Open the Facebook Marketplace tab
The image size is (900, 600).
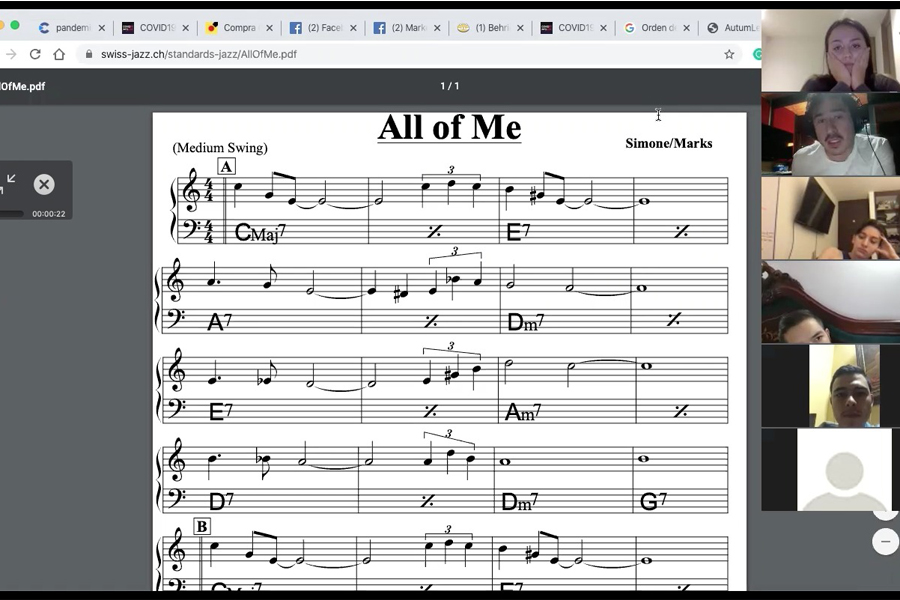tap(404, 28)
